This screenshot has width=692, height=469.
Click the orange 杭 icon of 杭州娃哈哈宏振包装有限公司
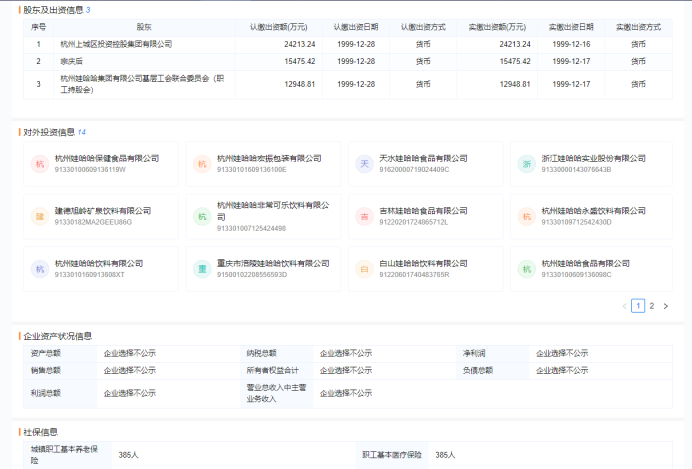[202, 164]
